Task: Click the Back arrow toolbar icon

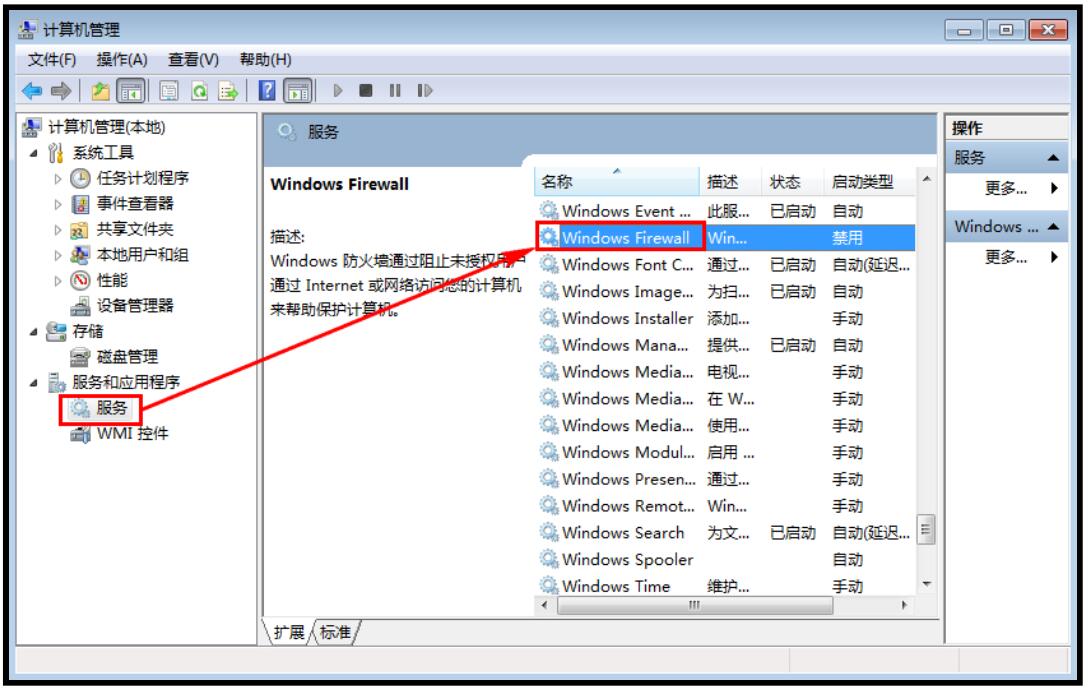Action: tap(32, 91)
